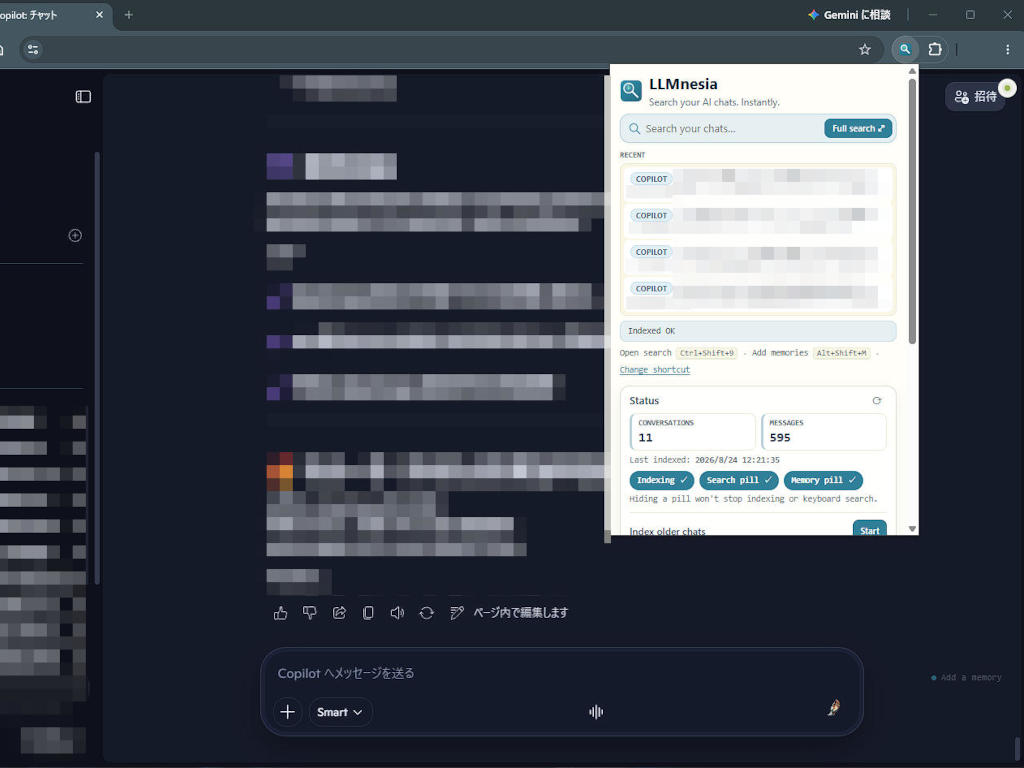Toggle the Search pill

pos(739,480)
